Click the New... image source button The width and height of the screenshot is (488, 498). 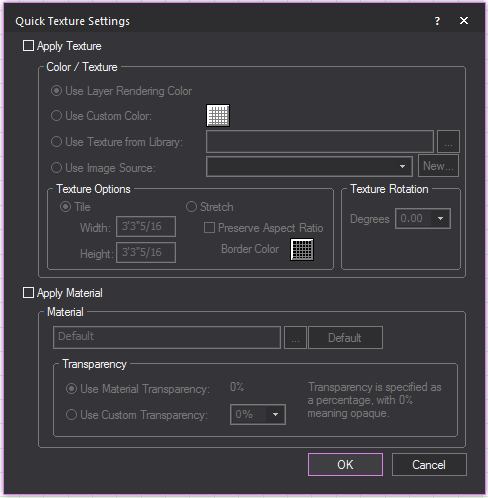coord(438,166)
